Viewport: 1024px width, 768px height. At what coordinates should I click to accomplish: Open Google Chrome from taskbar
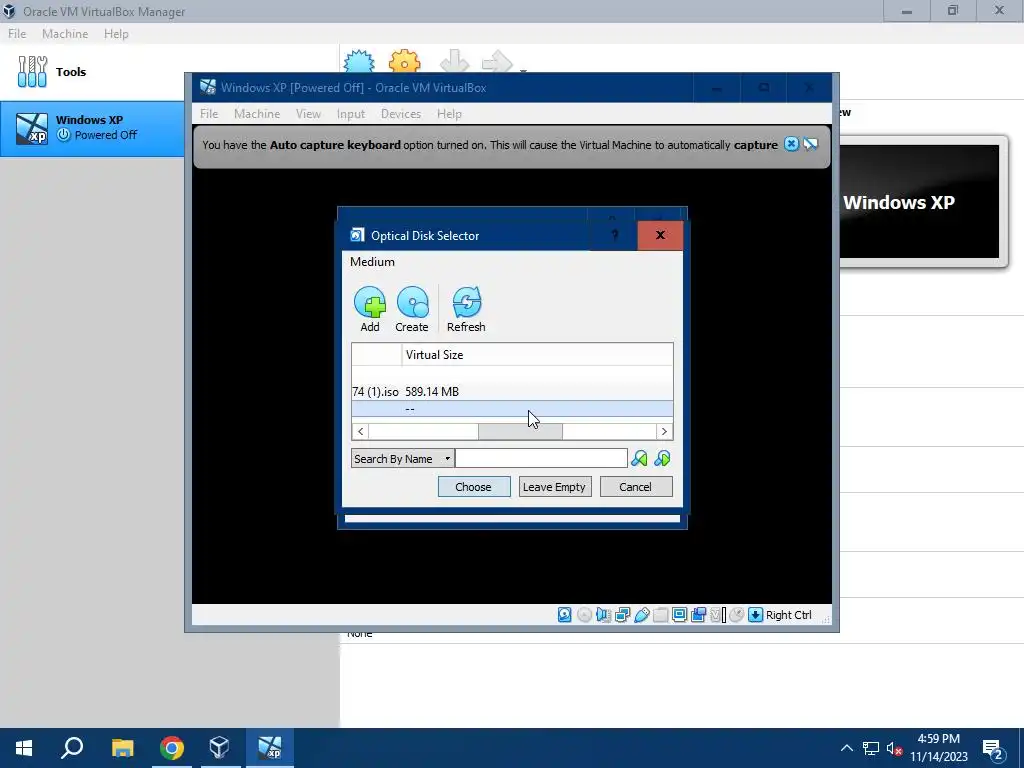[x=171, y=748]
